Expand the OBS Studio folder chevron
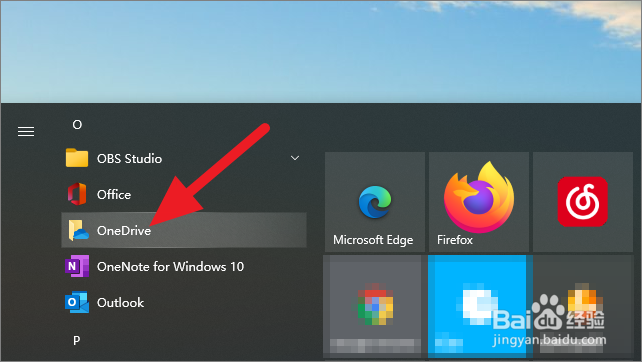642x362 pixels. [295, 158]
